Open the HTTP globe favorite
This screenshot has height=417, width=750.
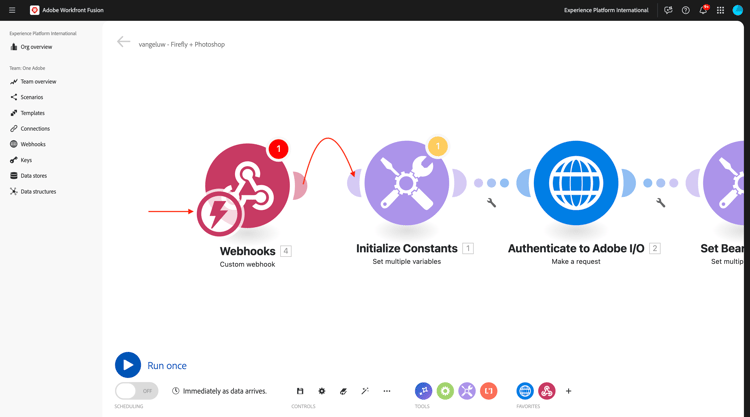525,391
